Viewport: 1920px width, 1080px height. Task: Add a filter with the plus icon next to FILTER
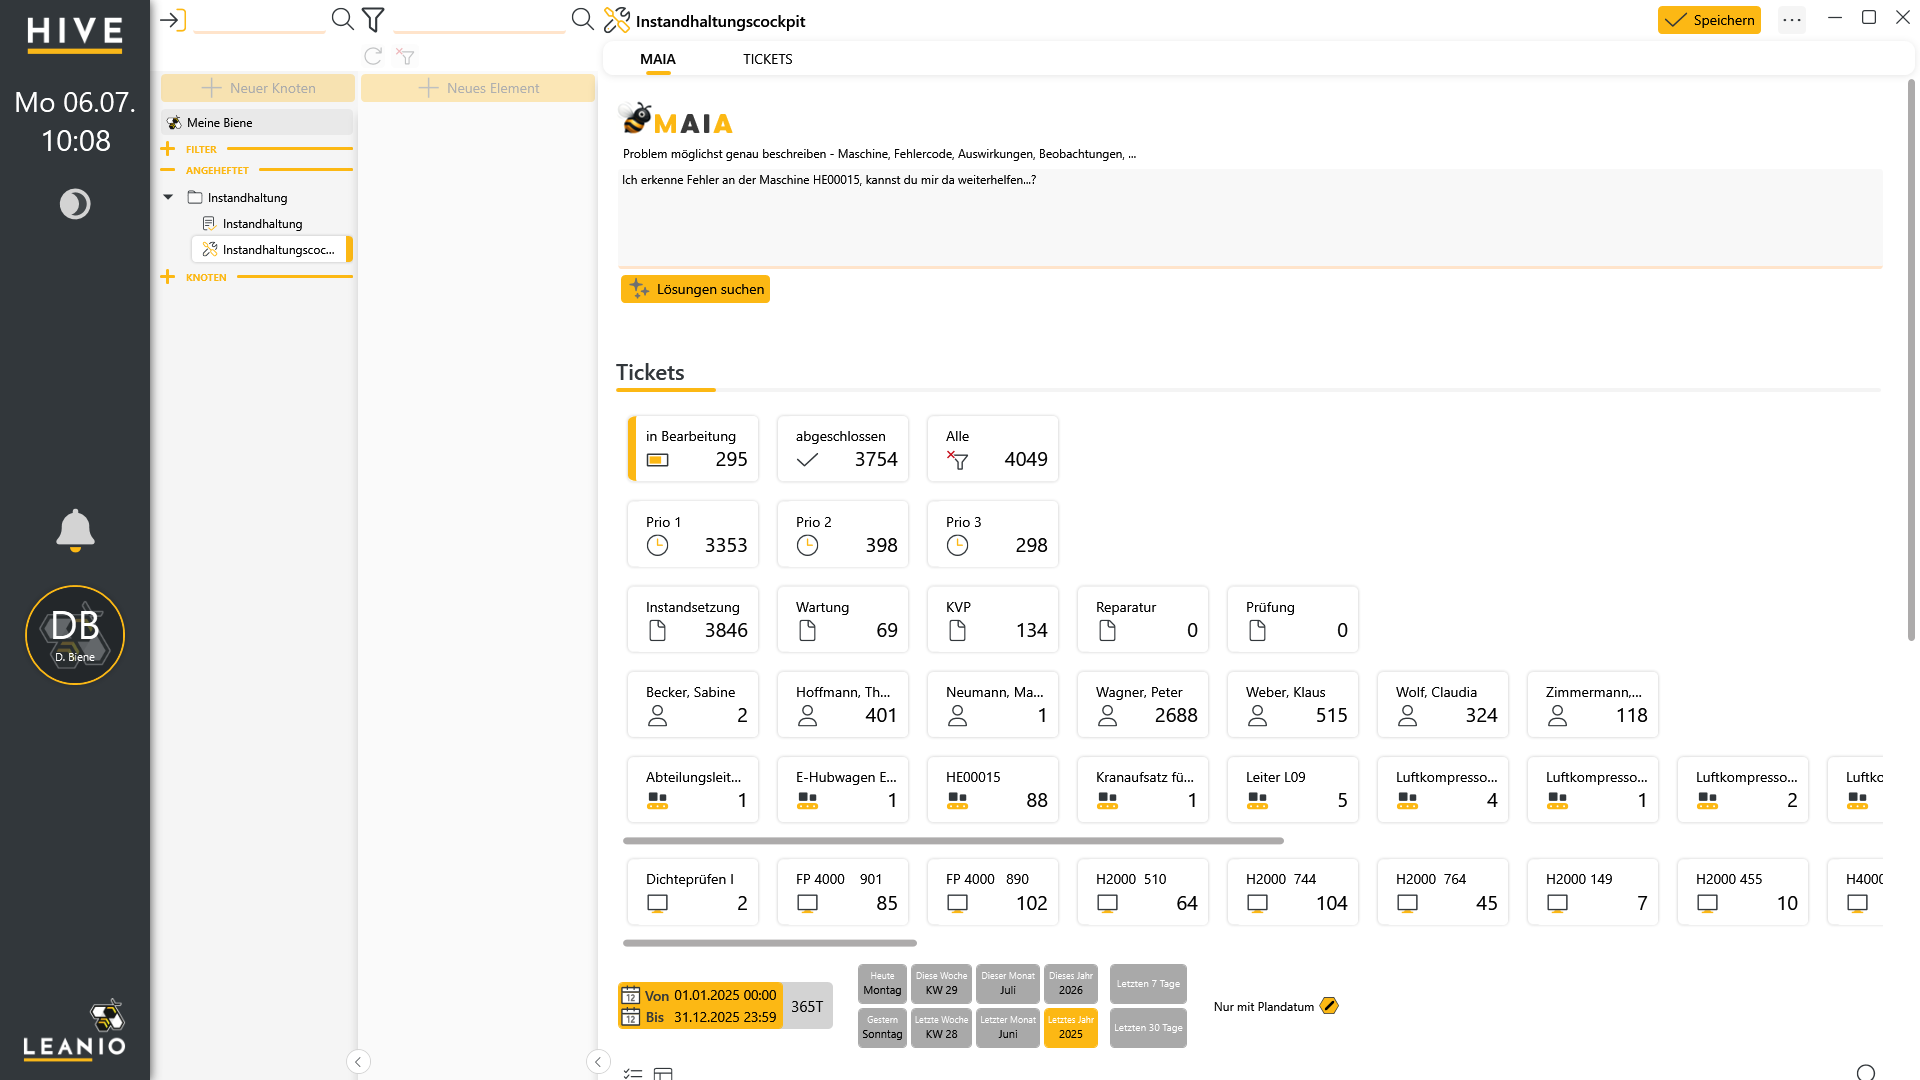[168, 149]
